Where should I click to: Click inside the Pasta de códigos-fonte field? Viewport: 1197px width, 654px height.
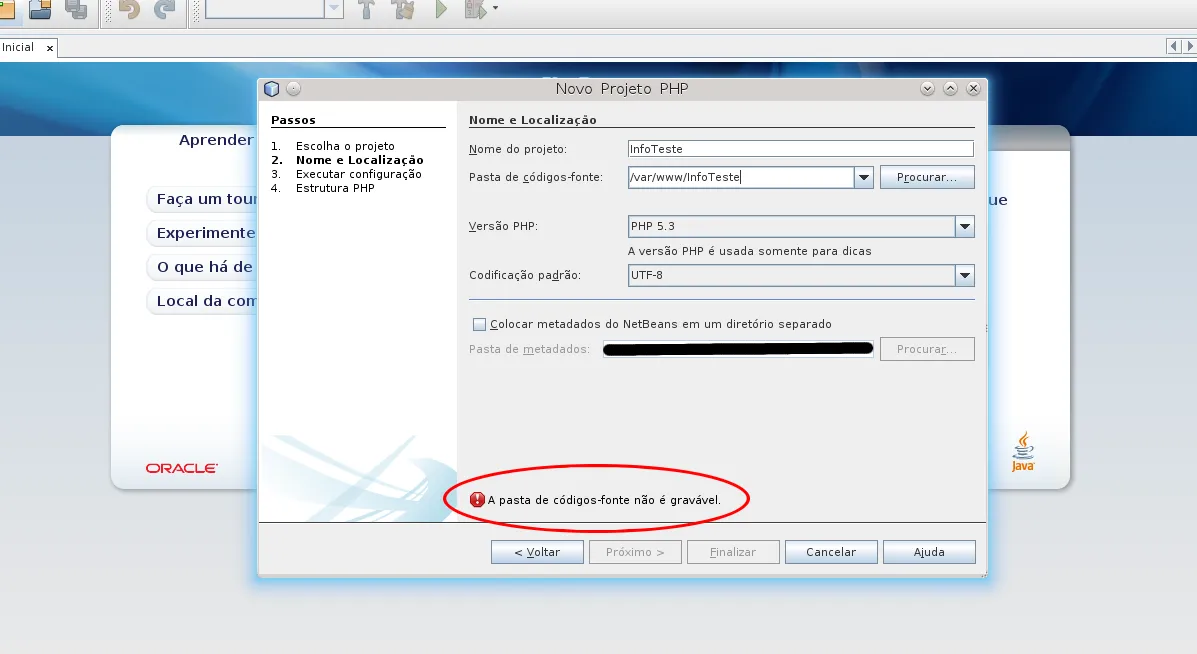740,177
